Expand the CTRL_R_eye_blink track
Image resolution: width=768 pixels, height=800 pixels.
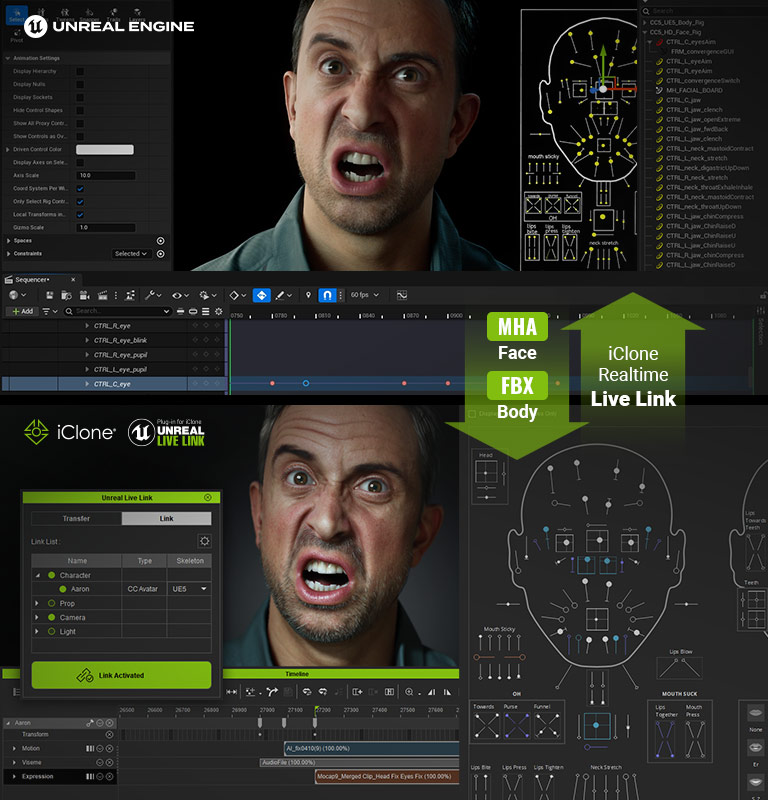(87, 340)
